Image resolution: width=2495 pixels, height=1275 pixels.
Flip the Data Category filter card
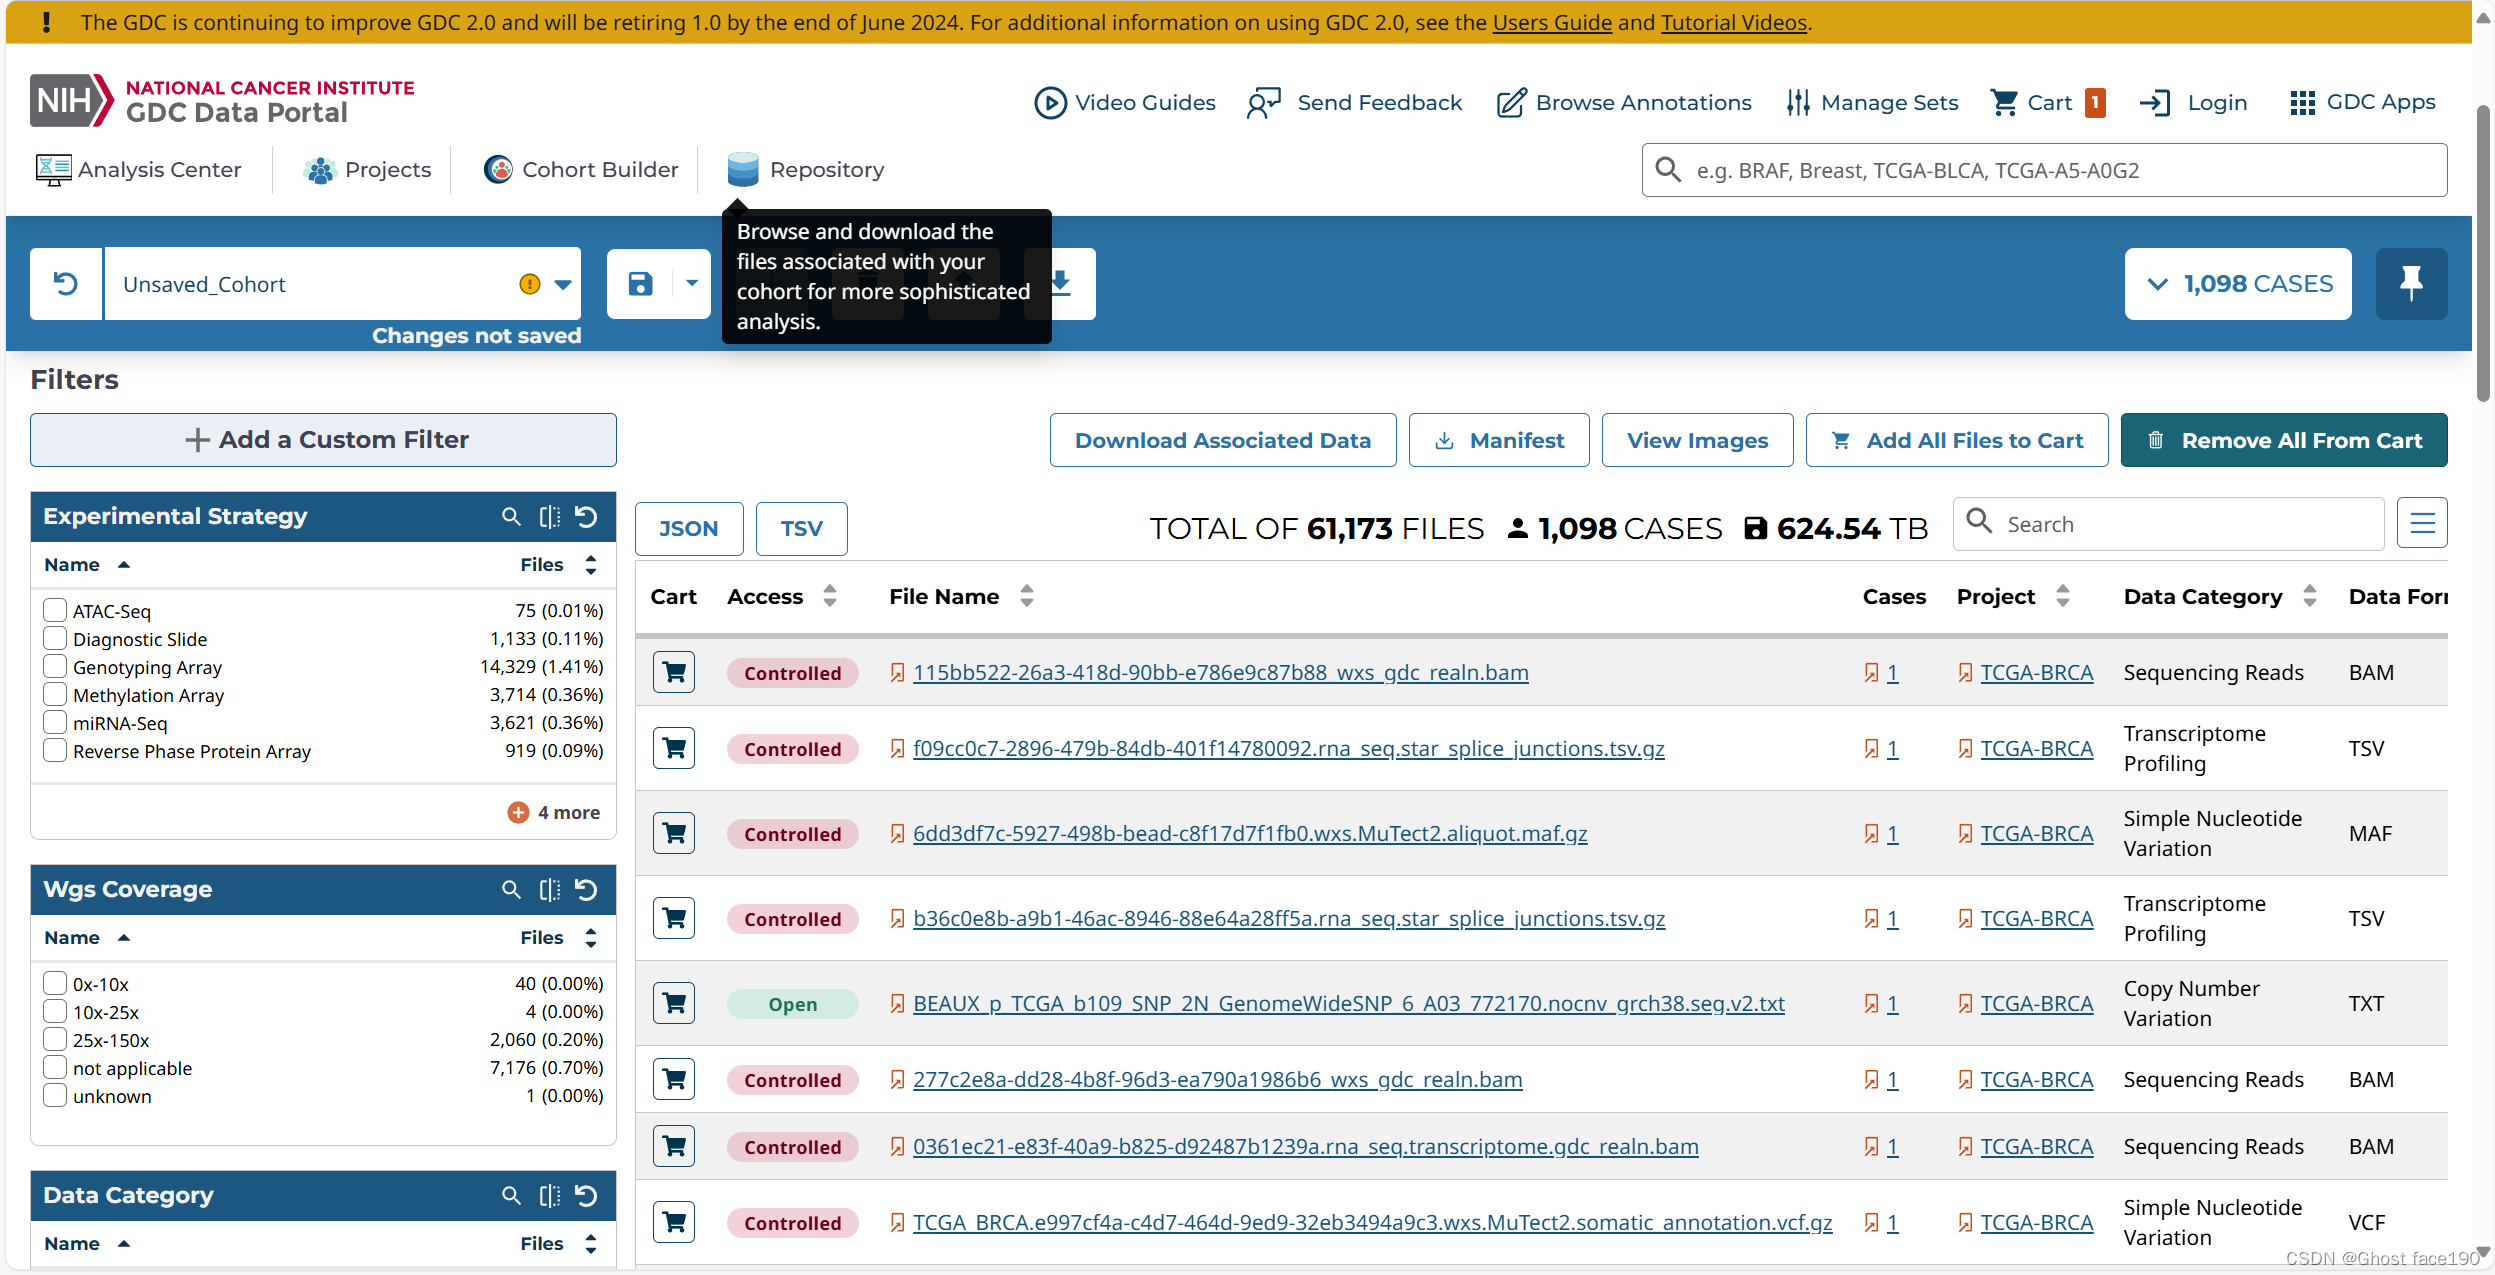click(x=549, y=1195)
